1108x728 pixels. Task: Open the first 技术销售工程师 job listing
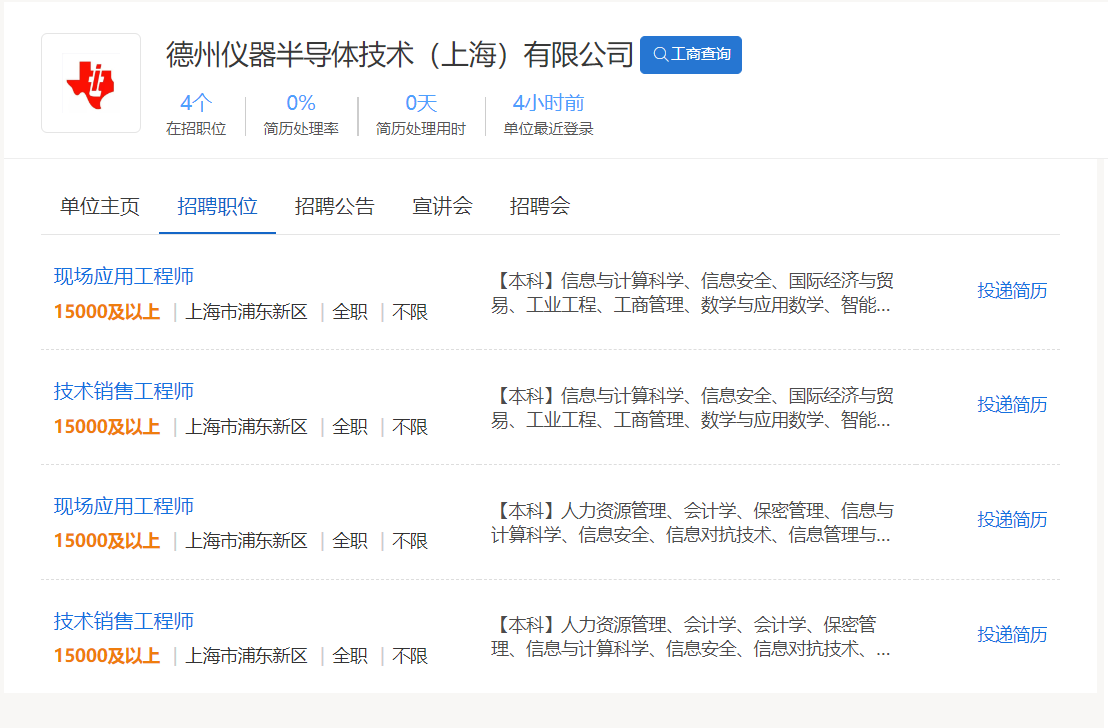tap(124, 391)
